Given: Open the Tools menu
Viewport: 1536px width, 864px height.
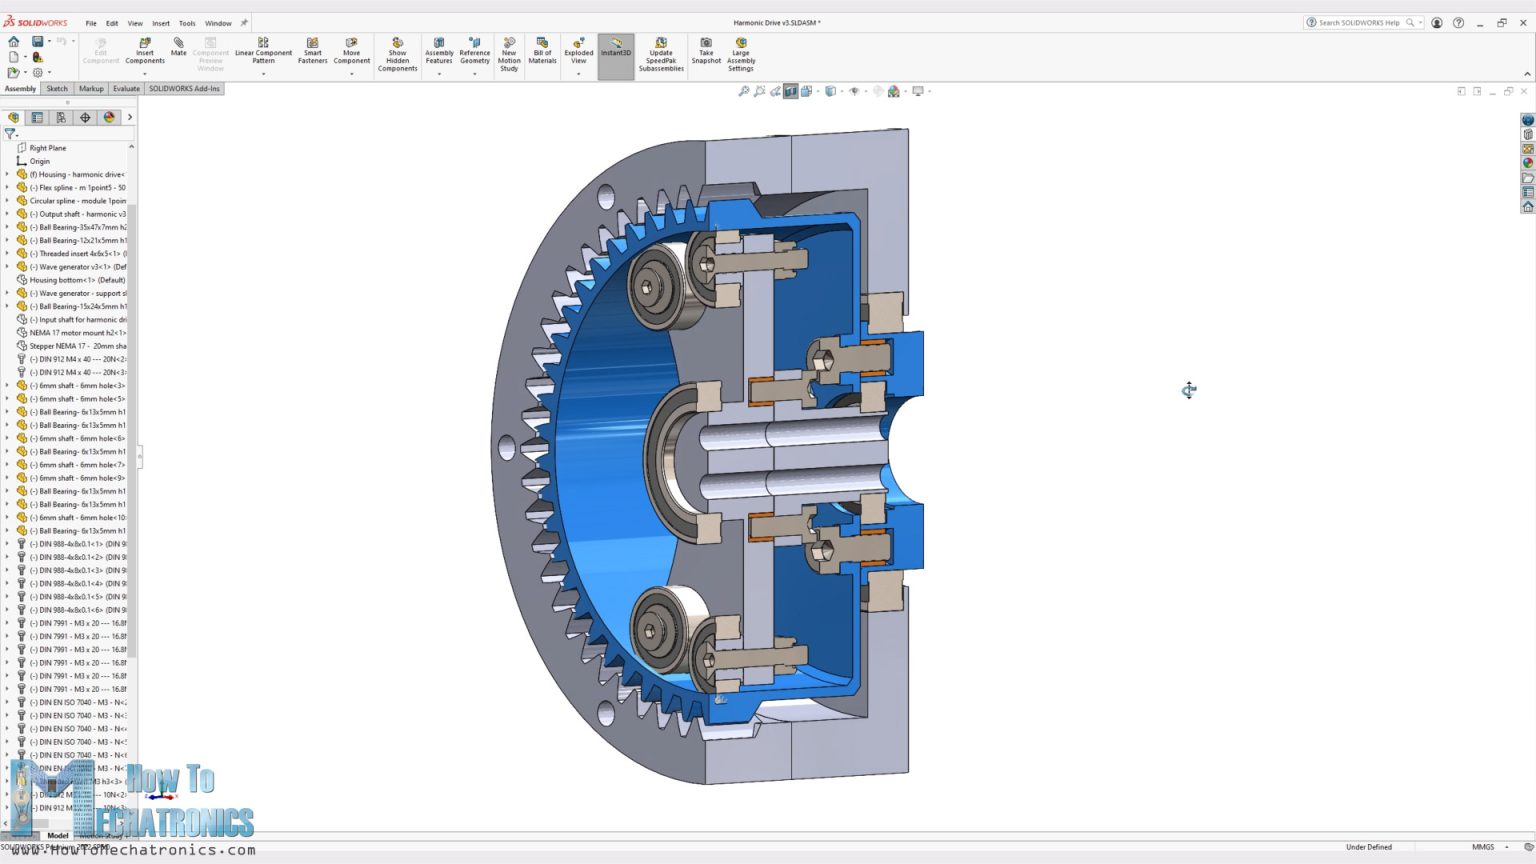Looking at the screenshot, I should pyautogui.click(x=186, y=22).
